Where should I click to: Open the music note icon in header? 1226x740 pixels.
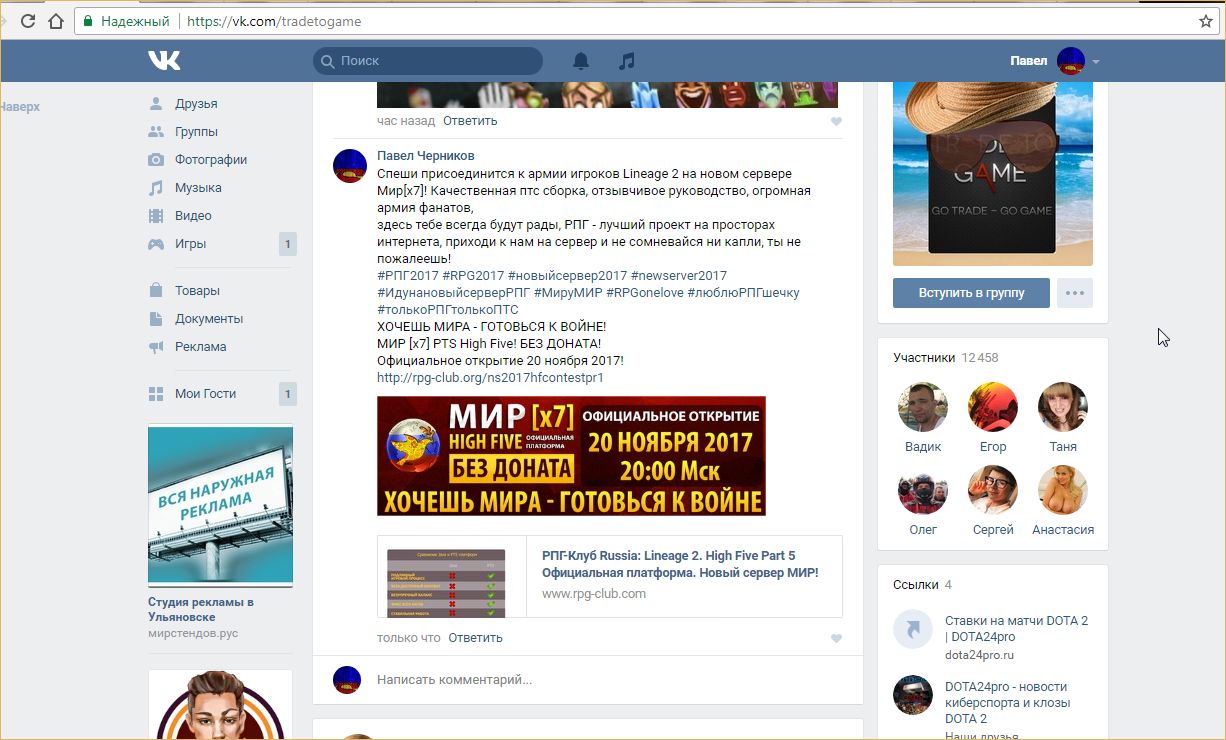coord(627,61)
